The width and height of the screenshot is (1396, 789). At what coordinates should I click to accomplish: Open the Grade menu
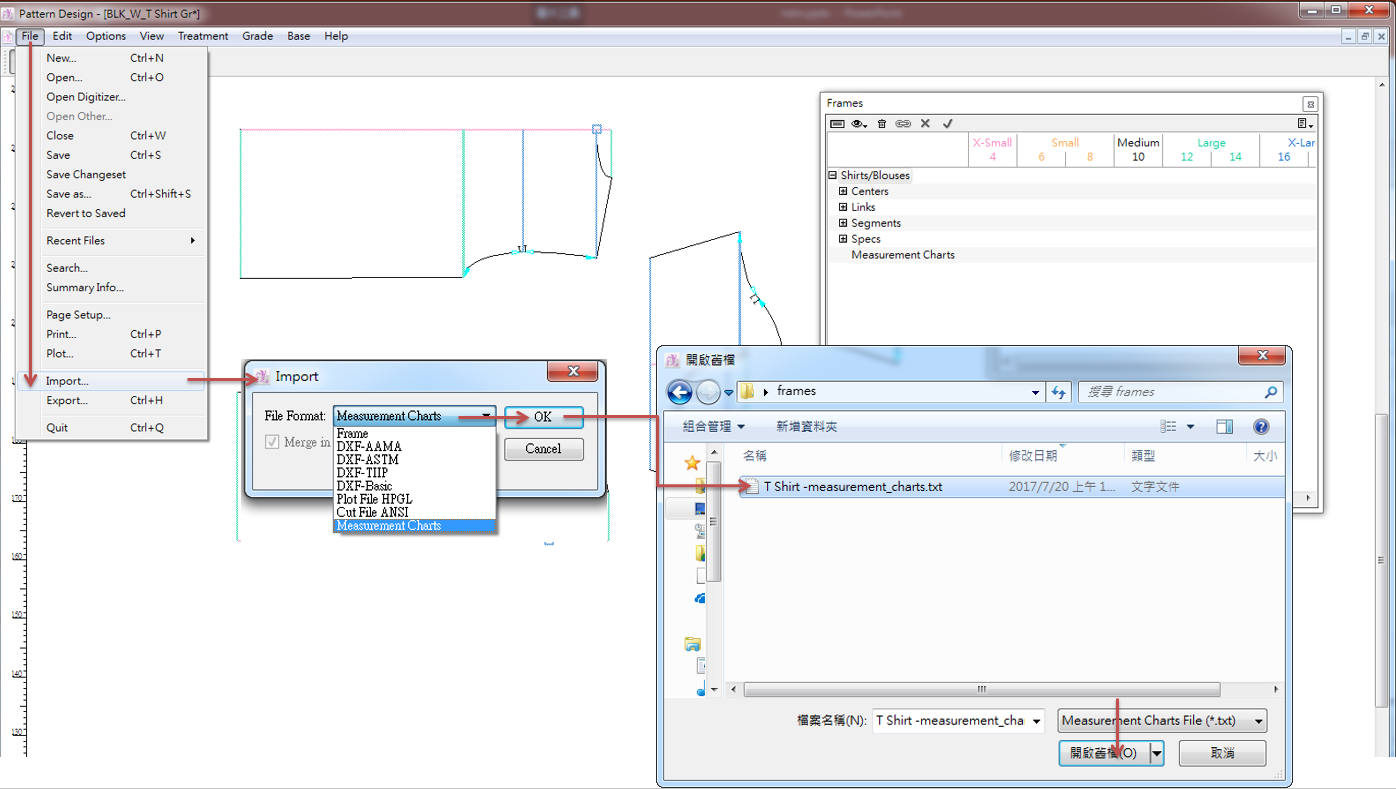pos(257,36)
